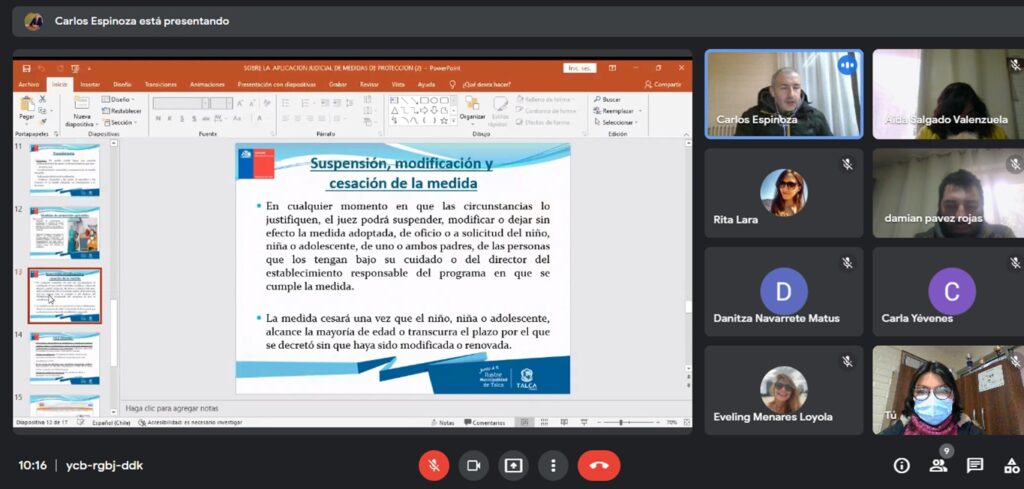Viewport: 1024px width, 489px height.
Task: Open the three-dot more options menu
Action: [x=553, y=465]
